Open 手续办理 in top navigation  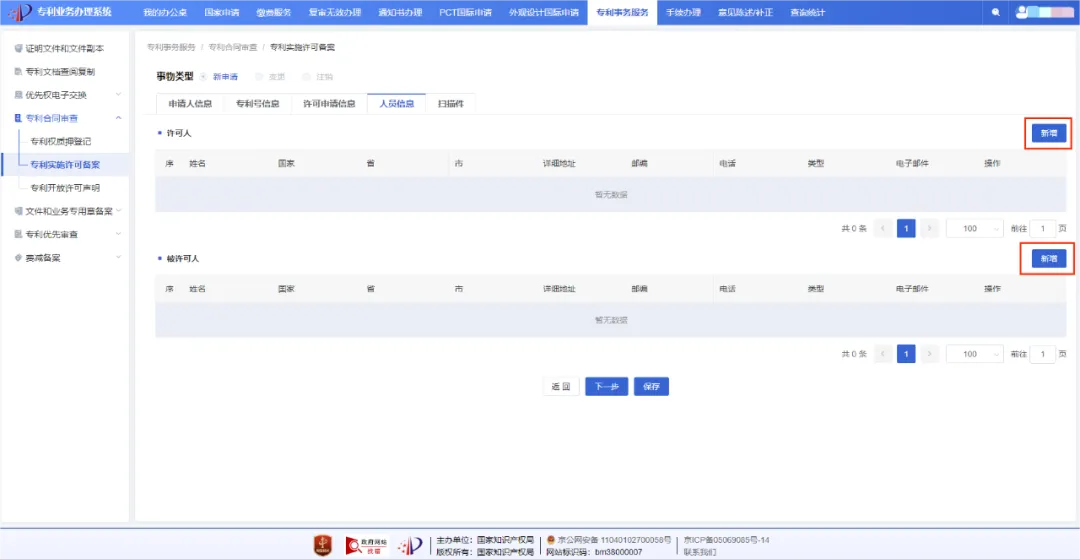point(683,12)
